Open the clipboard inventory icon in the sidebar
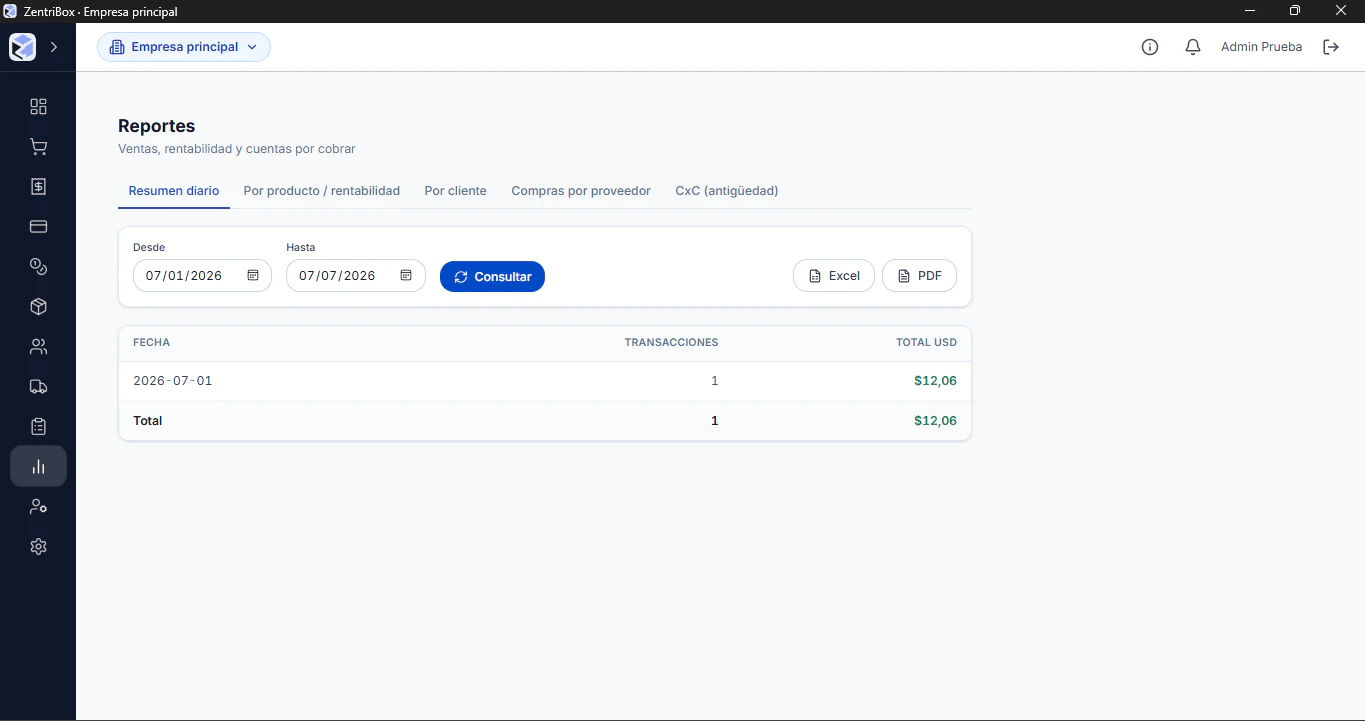Image resolution: width=1365 pixels, height=721 pixels. (38, 427)
